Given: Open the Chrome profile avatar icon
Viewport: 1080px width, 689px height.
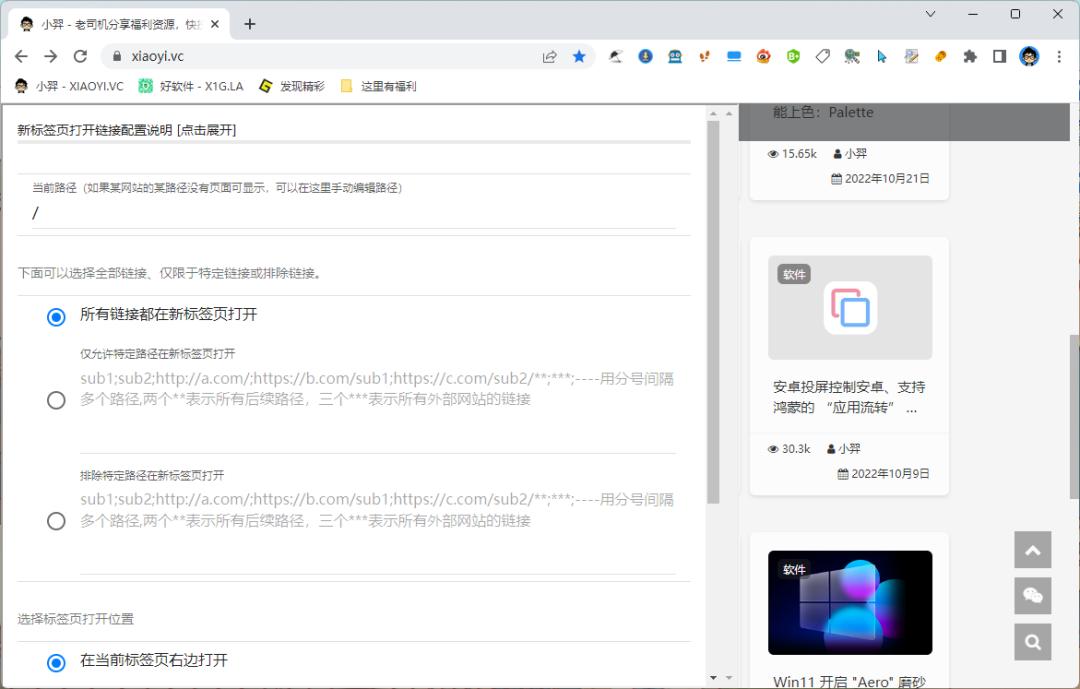Looking at the screenshot, I should 1029,57.
